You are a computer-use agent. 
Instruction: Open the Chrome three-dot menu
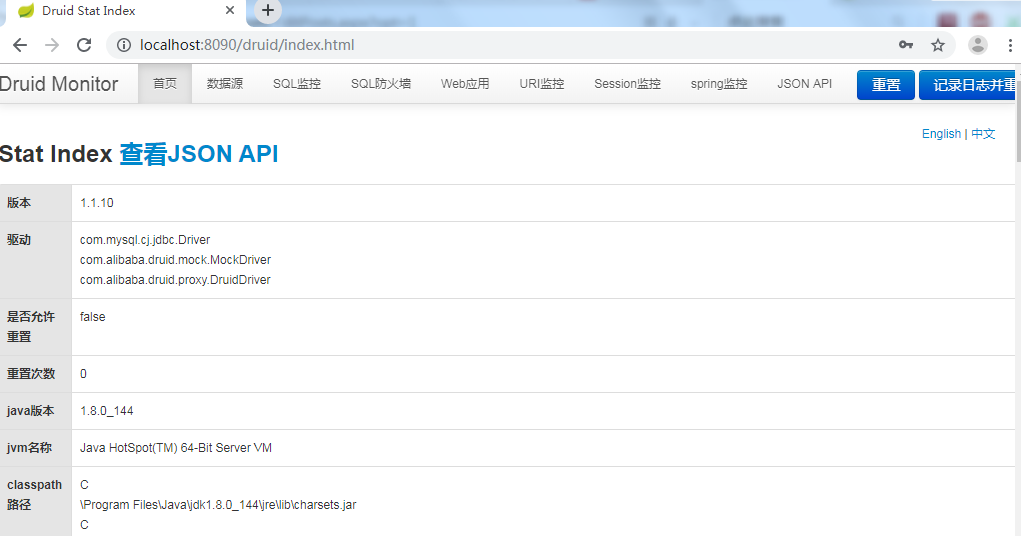coord(1010,45)
